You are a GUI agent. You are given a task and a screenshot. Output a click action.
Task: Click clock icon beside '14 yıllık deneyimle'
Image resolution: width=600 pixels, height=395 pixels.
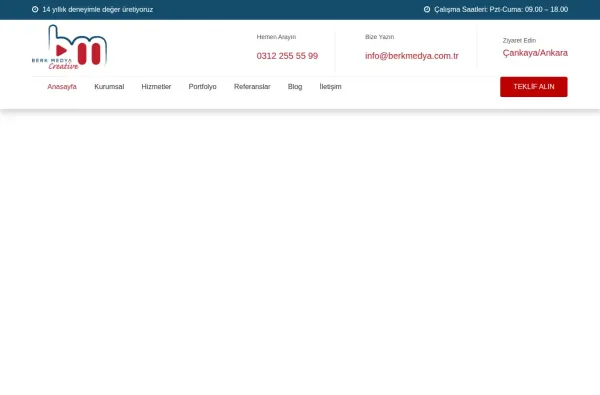(x=35, y=10)
